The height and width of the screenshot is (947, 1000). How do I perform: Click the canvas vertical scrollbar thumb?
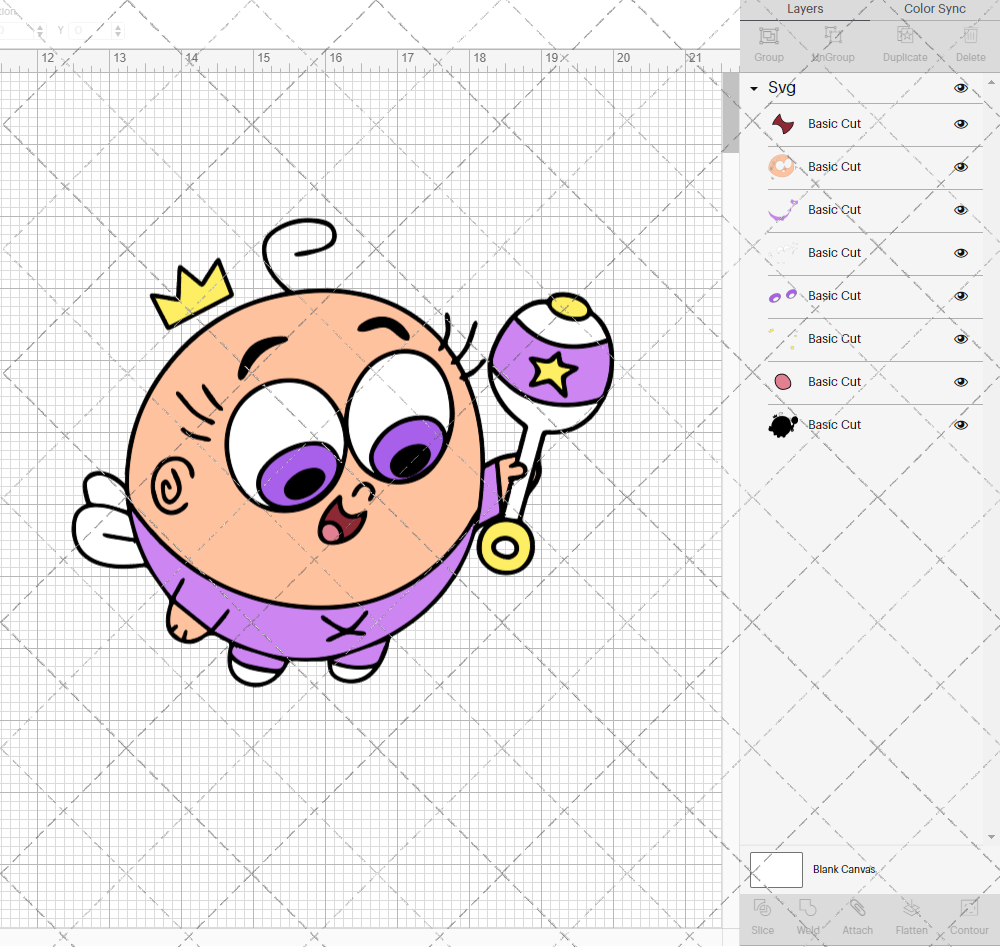(730, 112)
